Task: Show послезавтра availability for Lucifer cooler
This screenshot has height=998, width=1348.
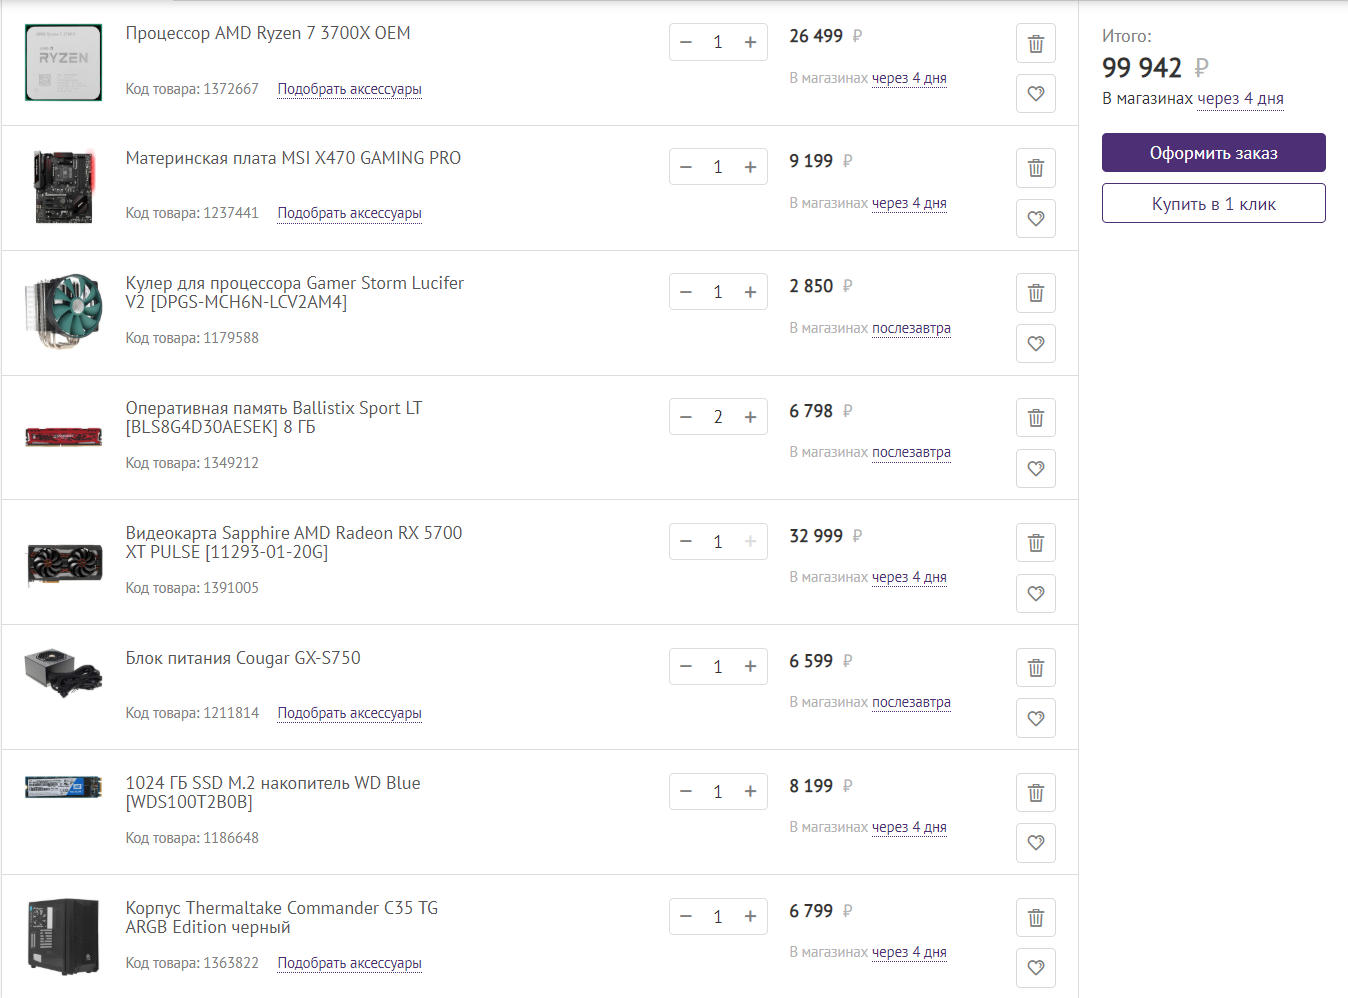Action: (x=911, y=328)
